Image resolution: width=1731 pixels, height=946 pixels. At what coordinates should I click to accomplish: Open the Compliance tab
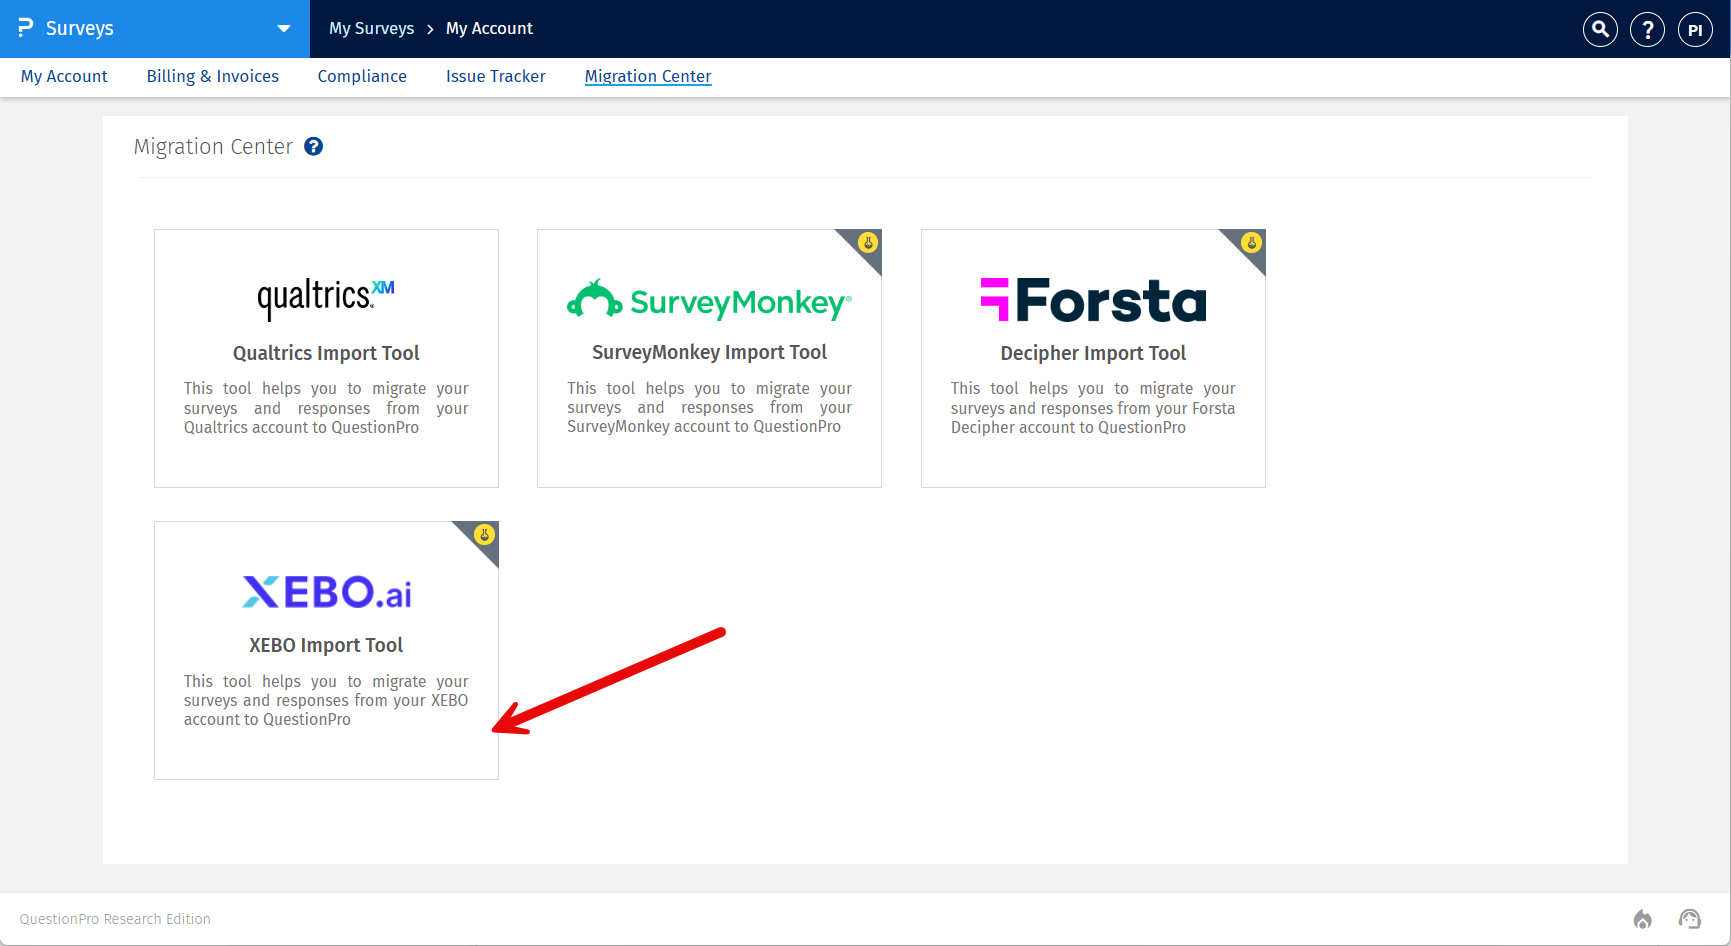coord(362,76)
